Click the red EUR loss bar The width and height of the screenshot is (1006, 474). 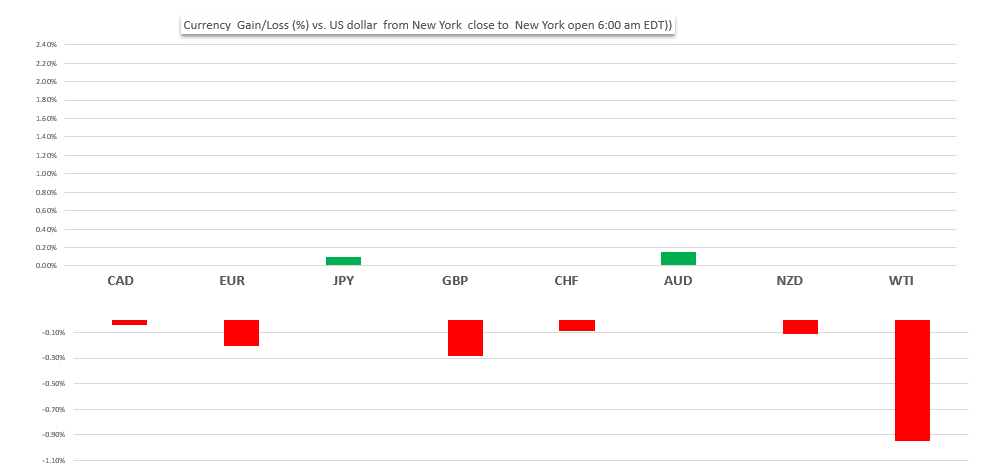[x=241, y=333]
